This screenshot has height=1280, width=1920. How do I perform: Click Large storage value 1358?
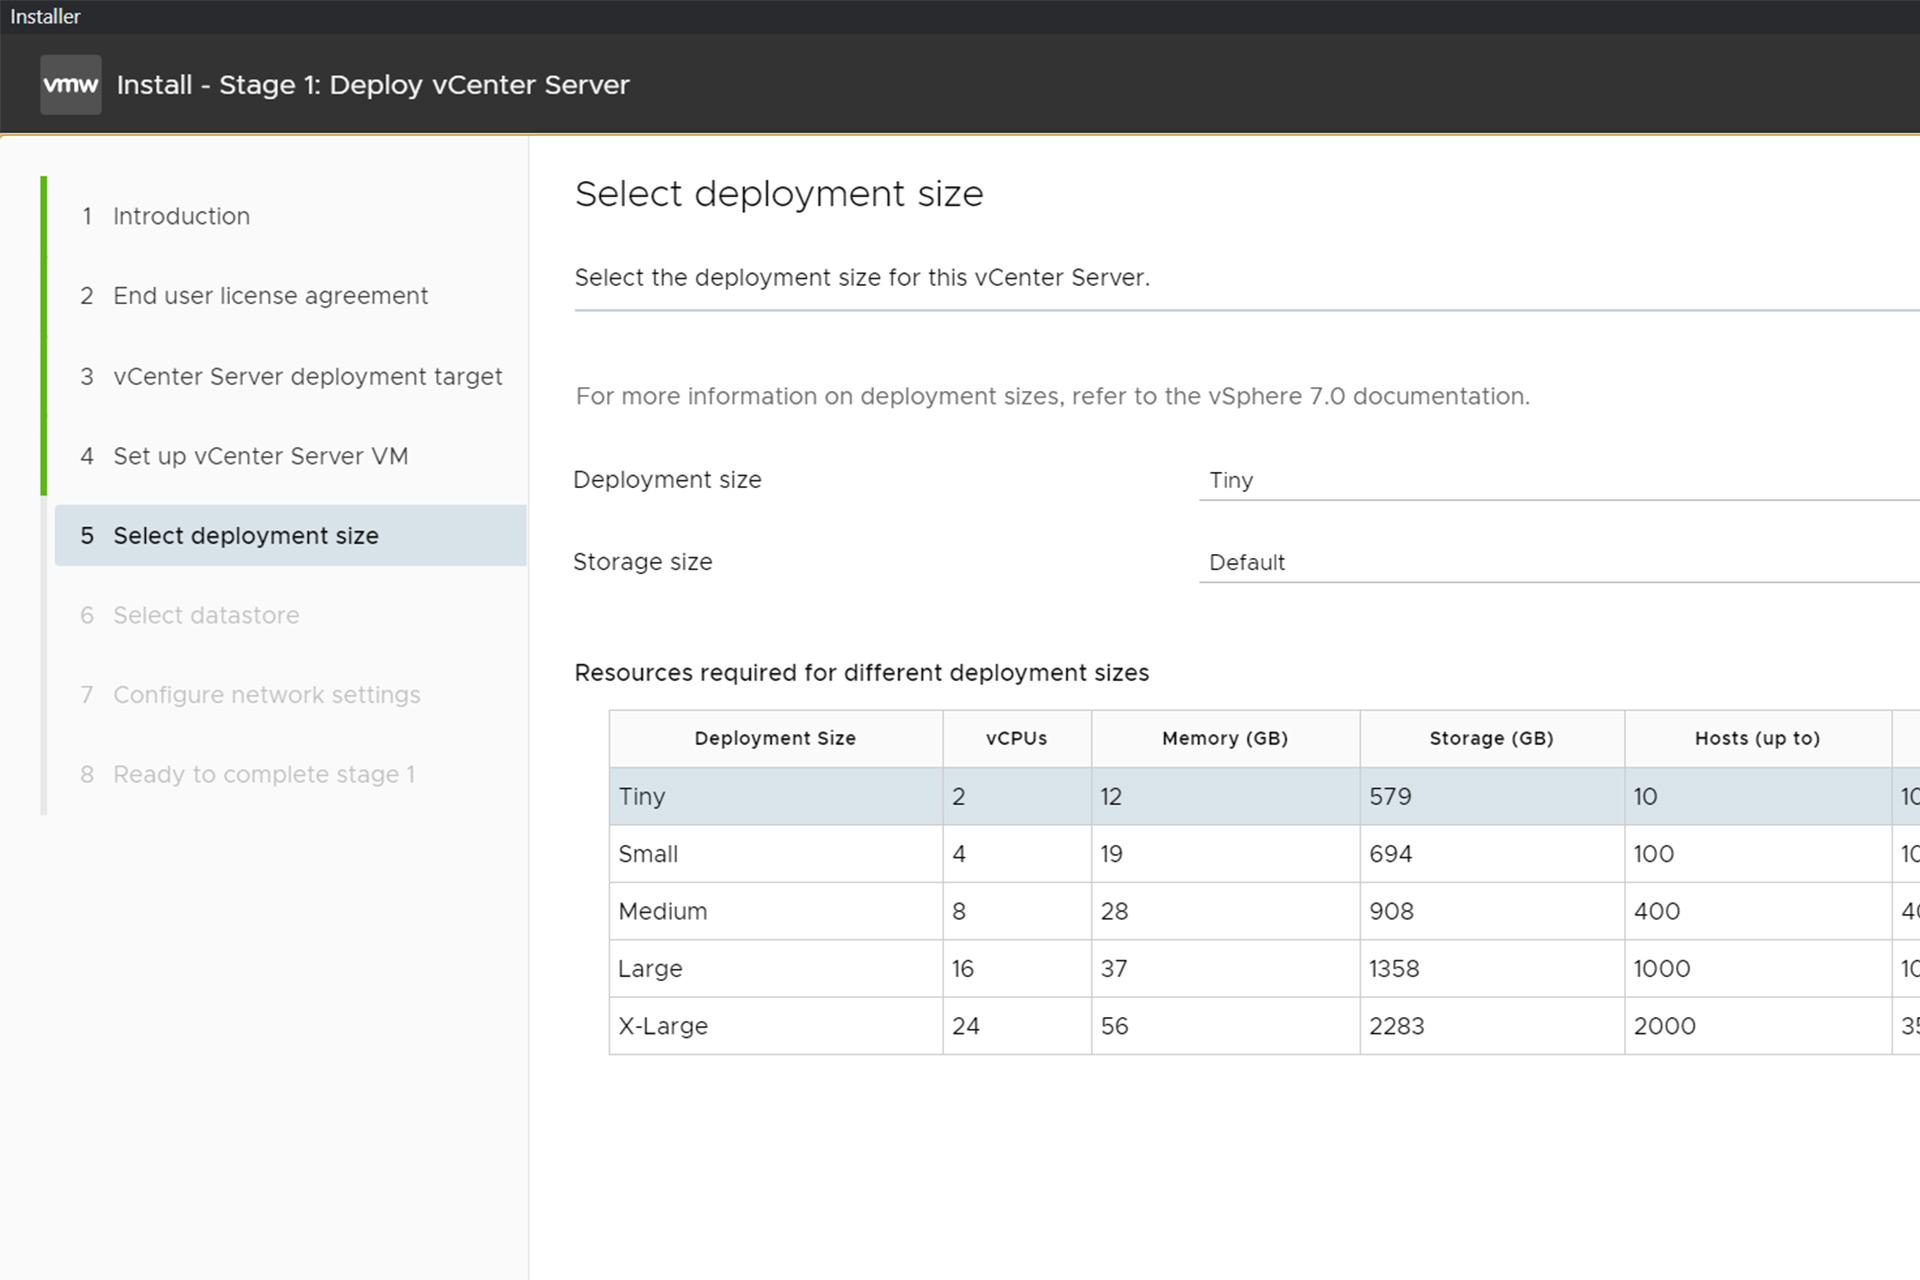coord(1394,968)
